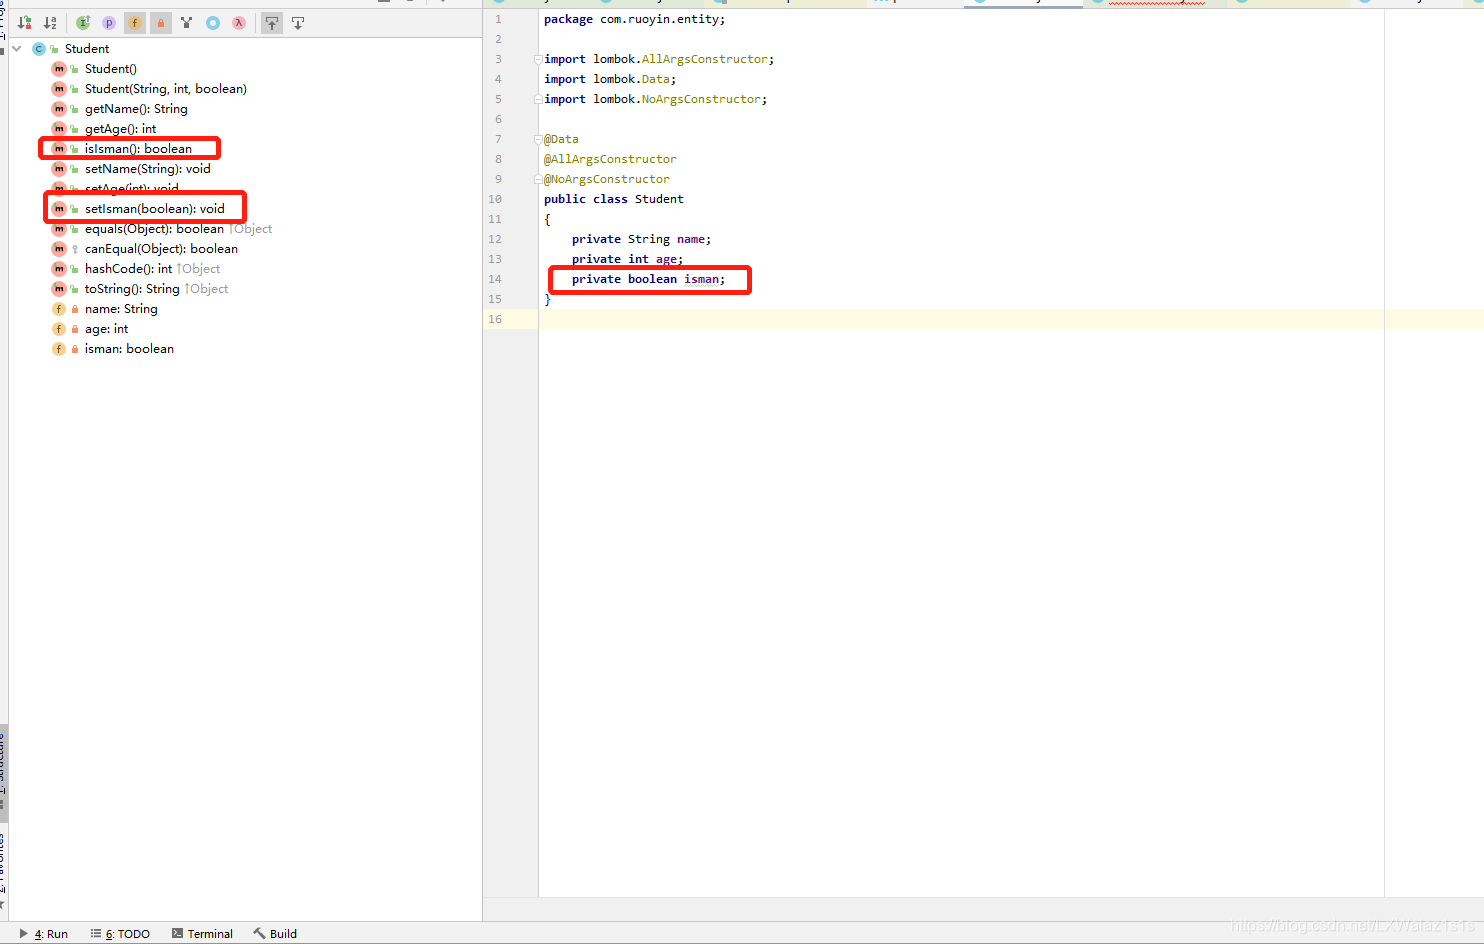
Task: Select setName(String): void method
Action: [148, 169]
